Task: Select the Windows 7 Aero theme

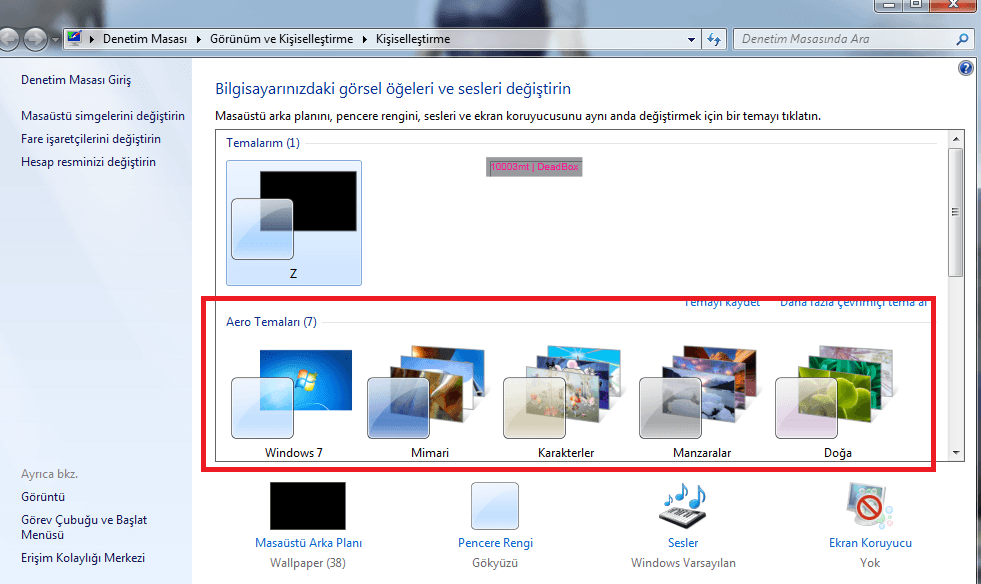Action: (x=293, y=403)
